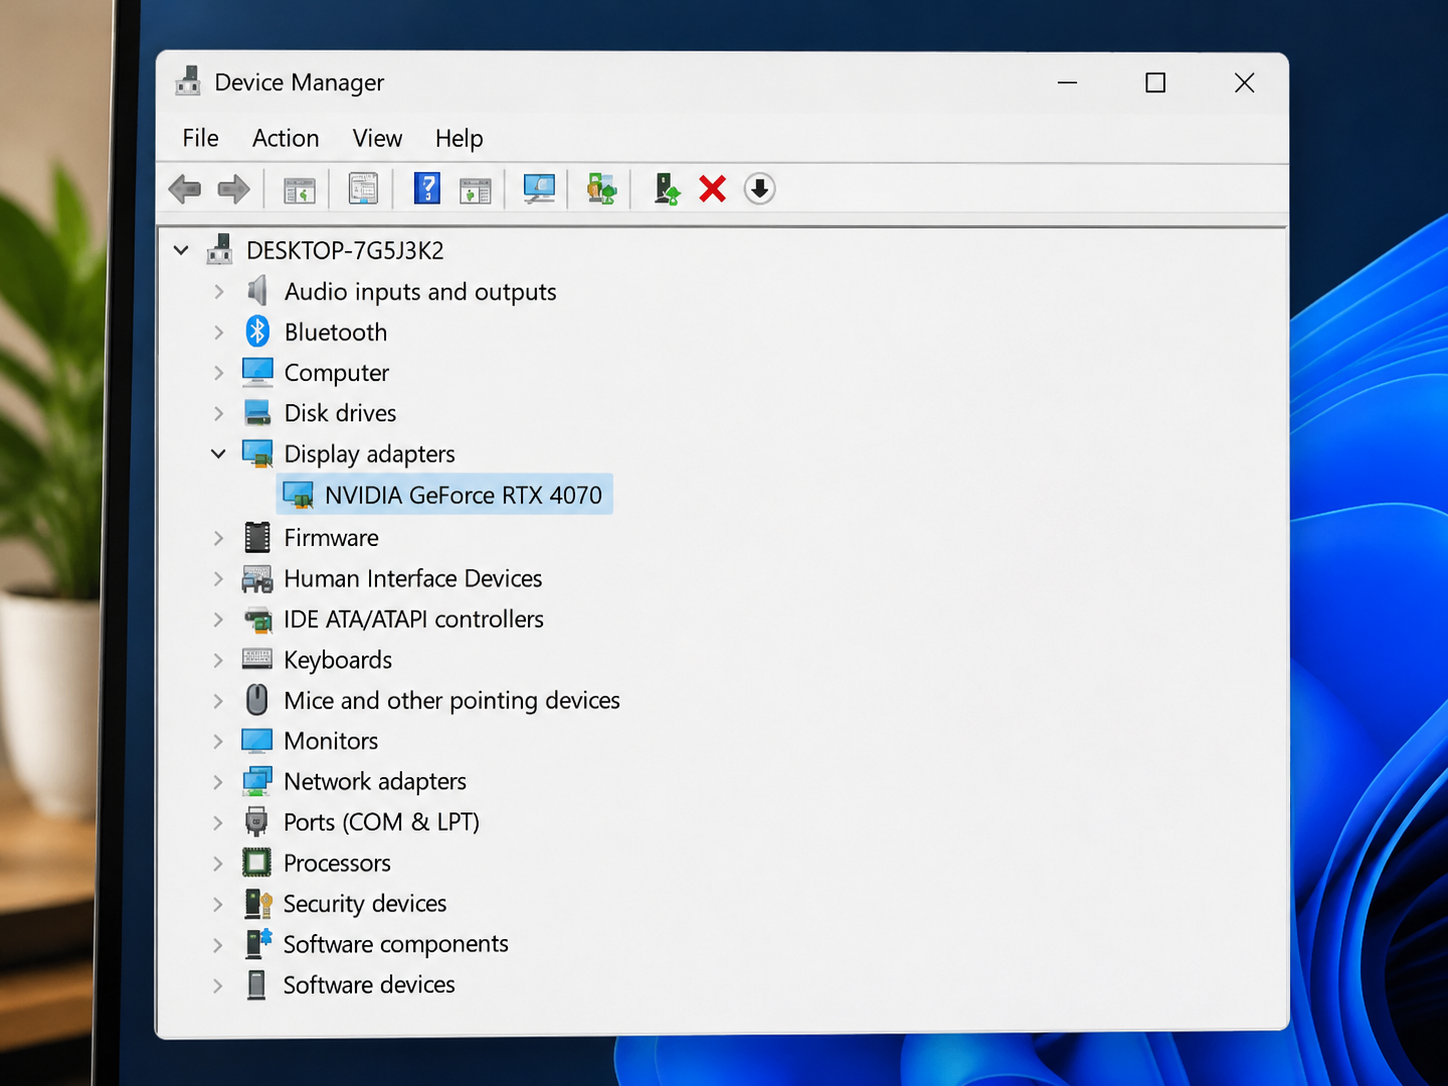The width and height of the screenshot is (1448, 1086).
Task: Click the Device Manager title bar icon
Action: [x=188, y=81]
